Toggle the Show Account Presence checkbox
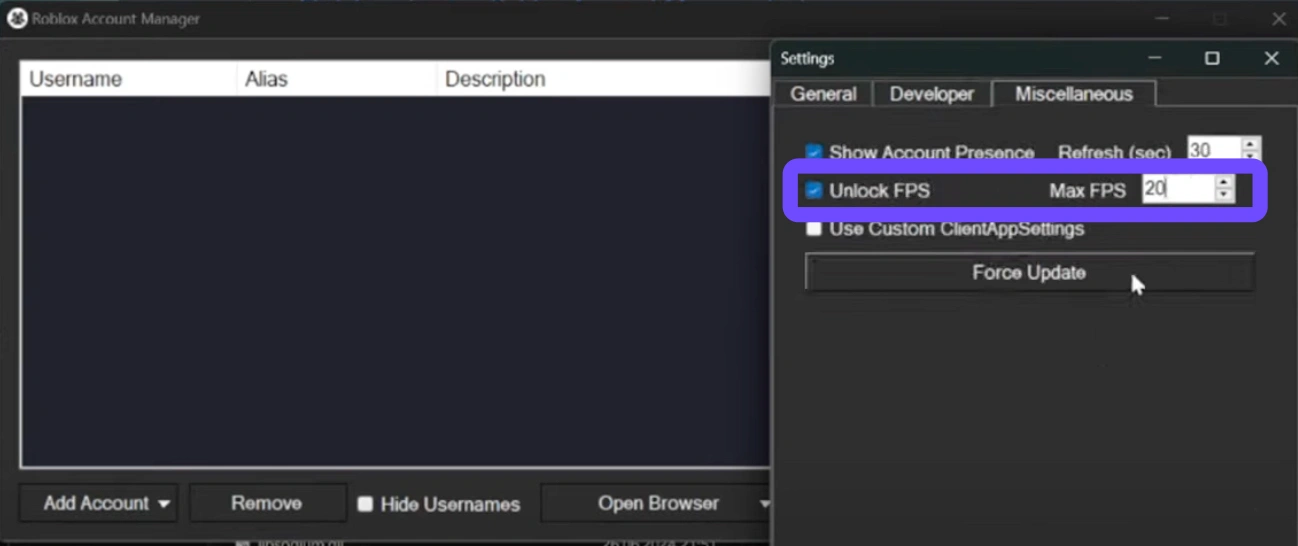1298x546 pixels. click(x=814, y=152)
